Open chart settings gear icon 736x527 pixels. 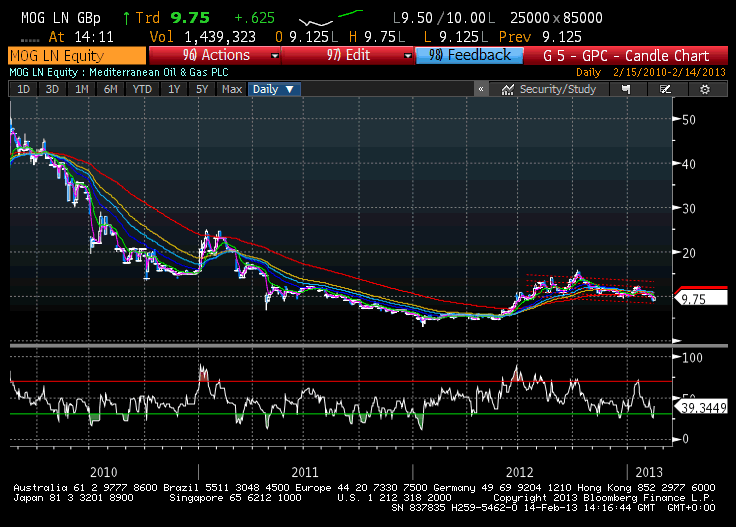point(705,89)
